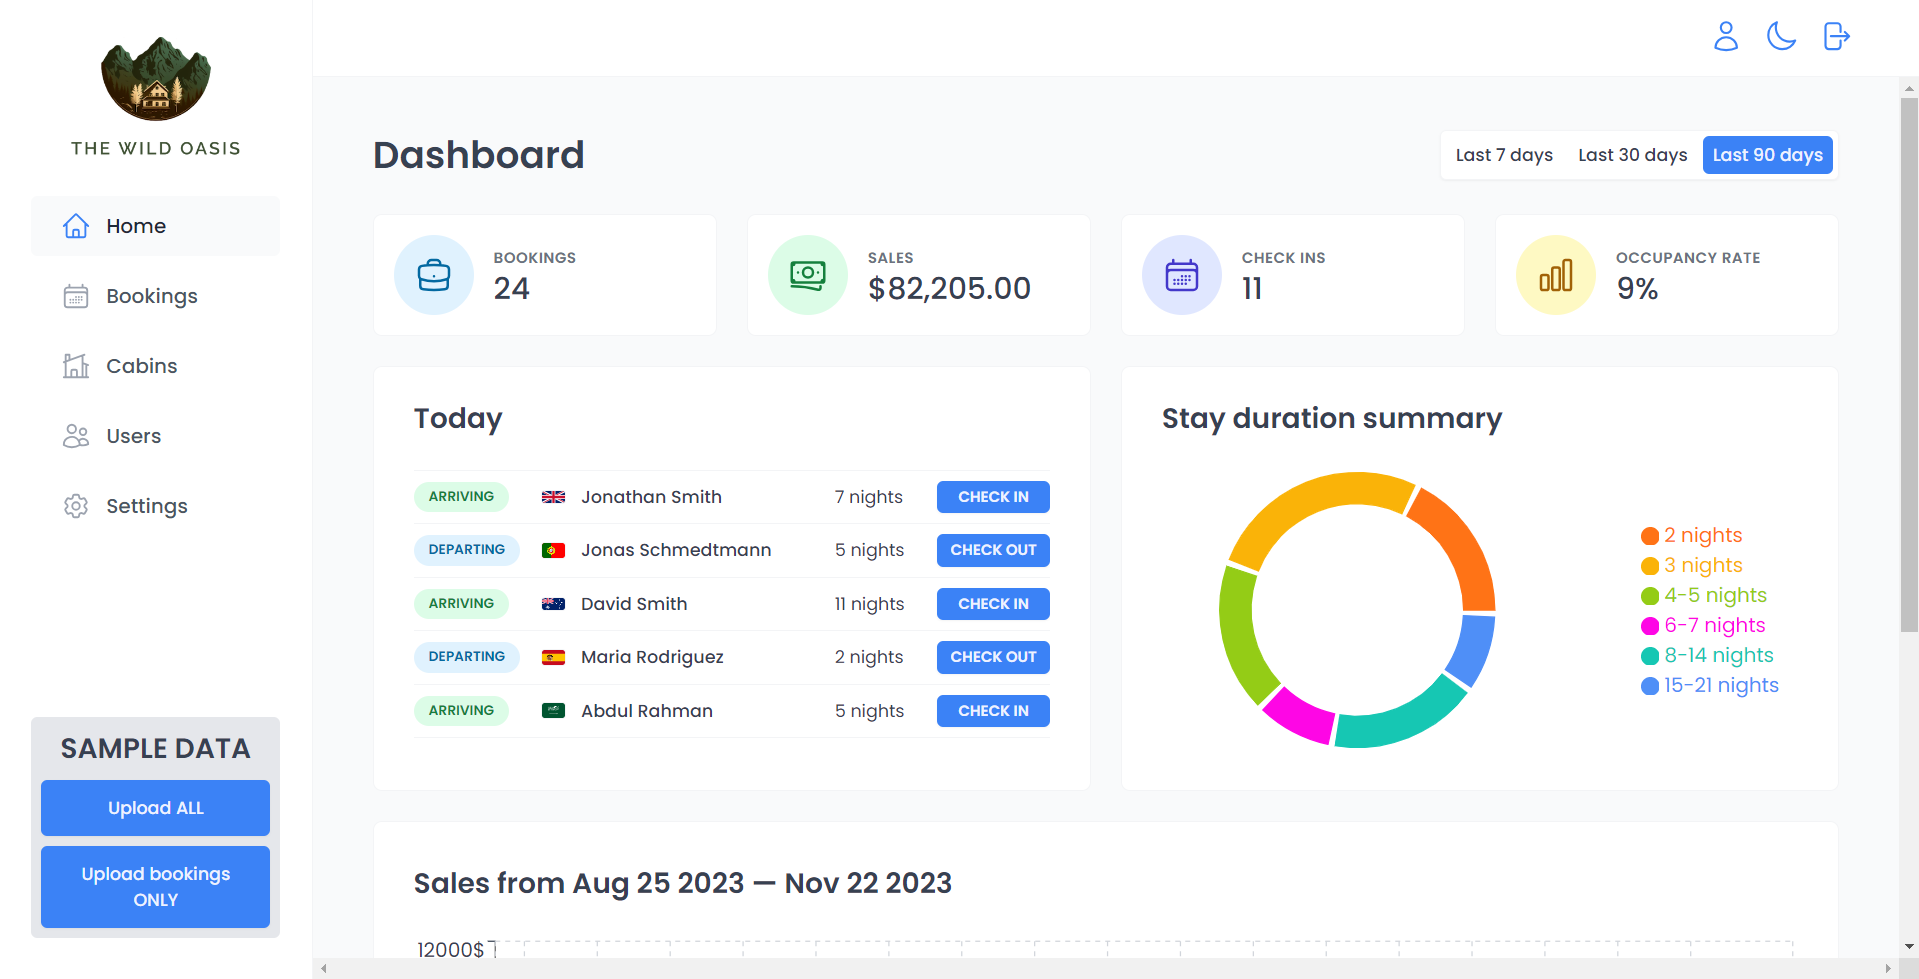Image resolution: width=1919 pixels, height=979 pixels.
Task: Click the DEPARTING tag for Jonas Schmedtmann
Action: [467, 550]
